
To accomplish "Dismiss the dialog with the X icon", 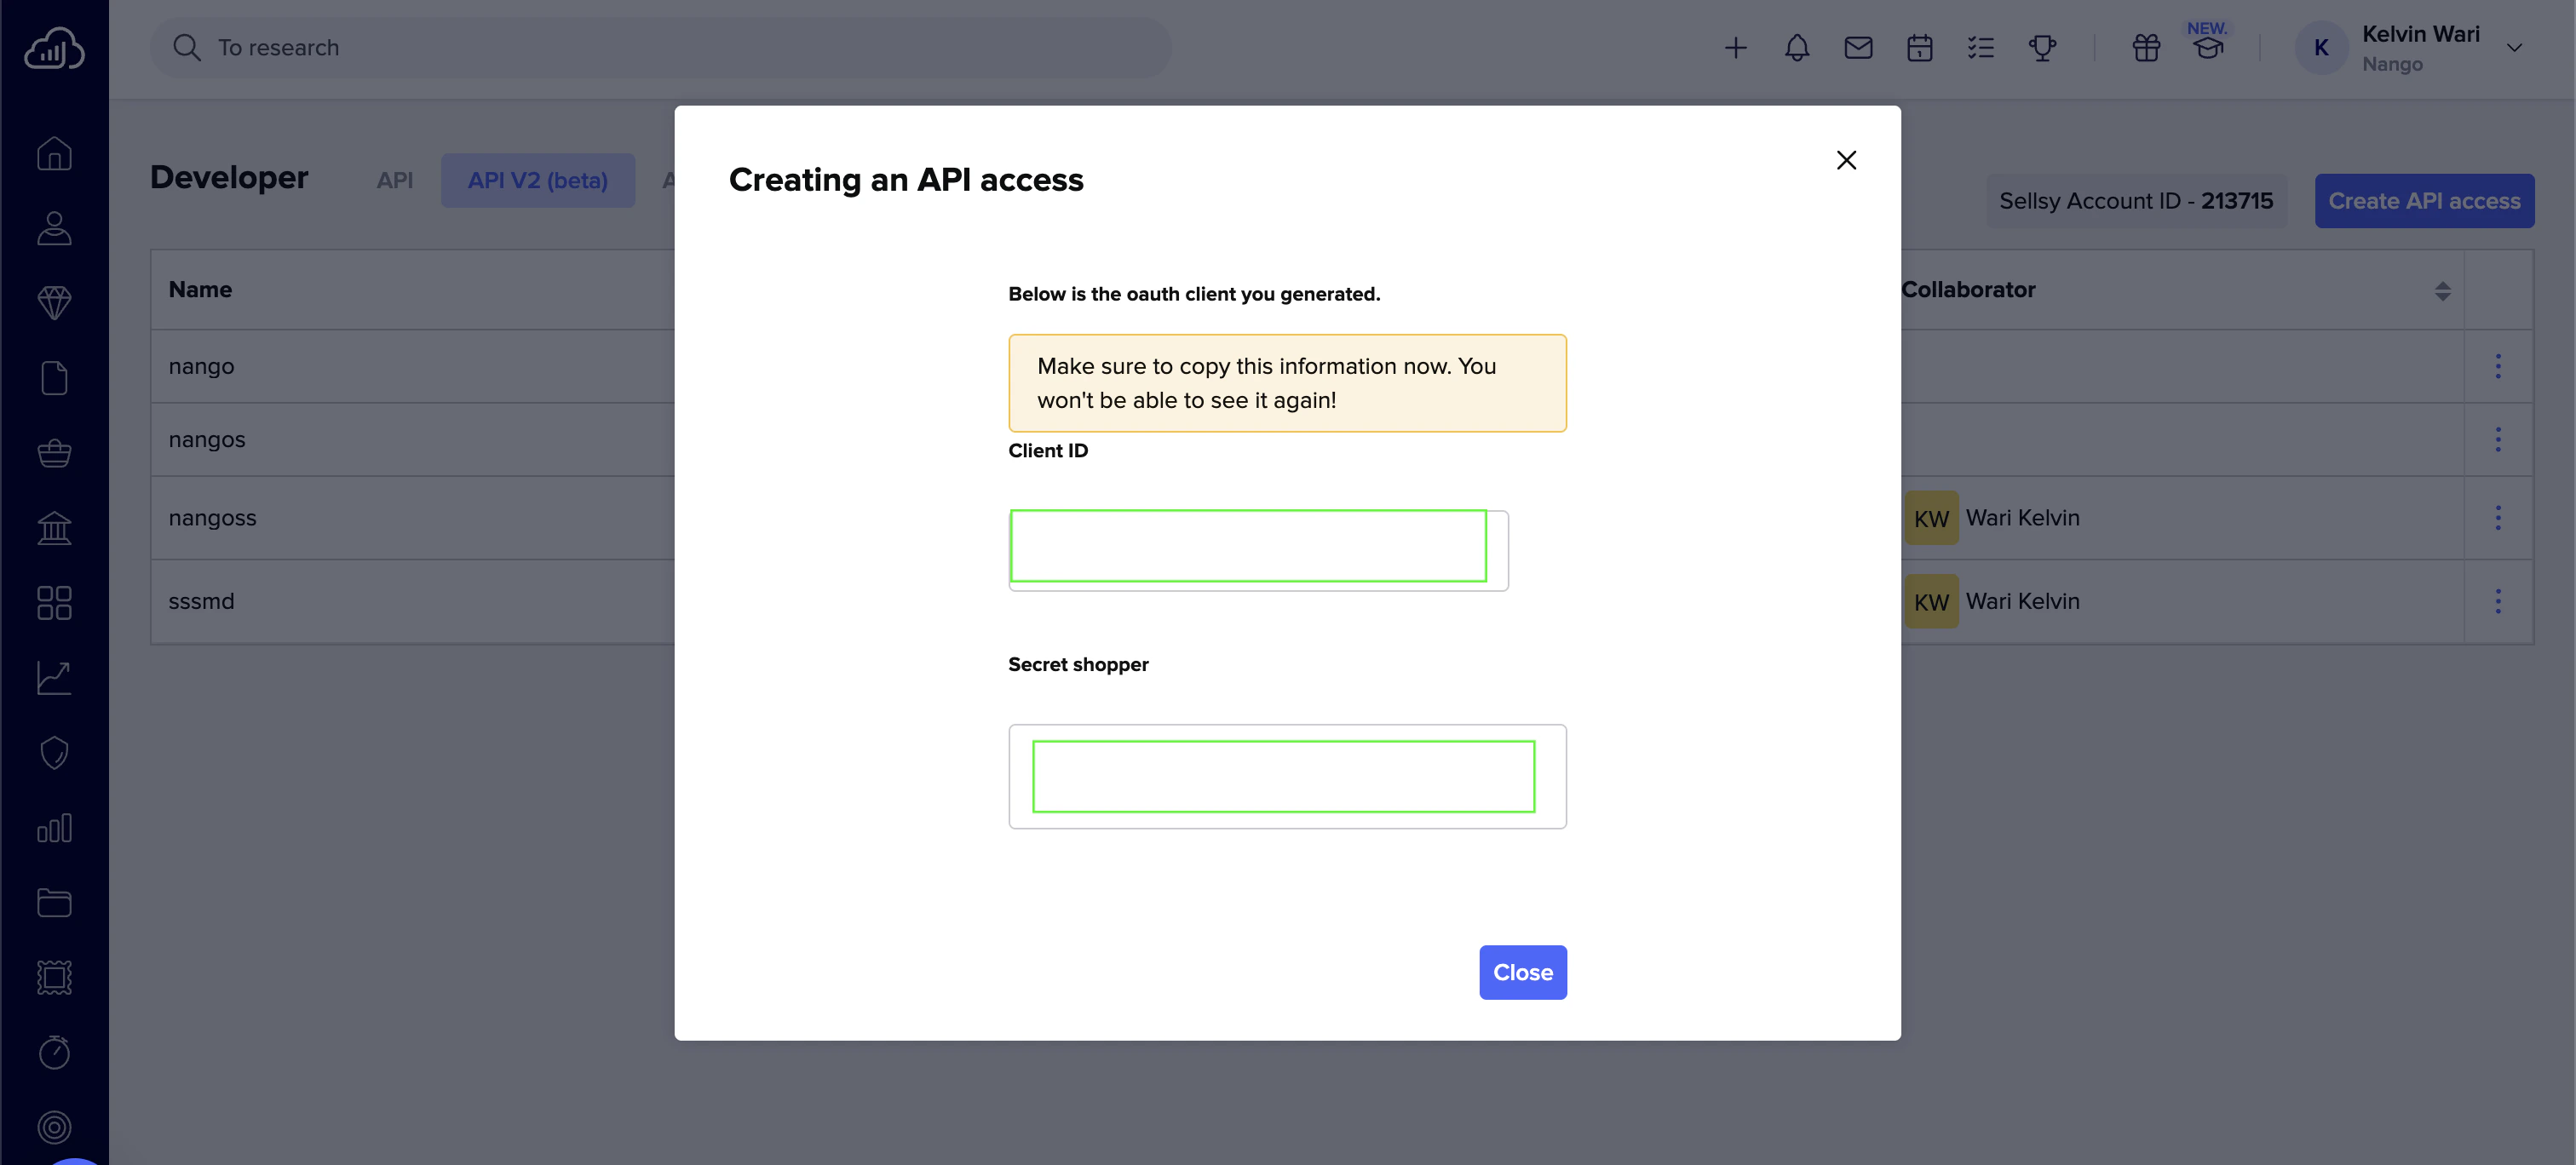I will coord(1846,160).
